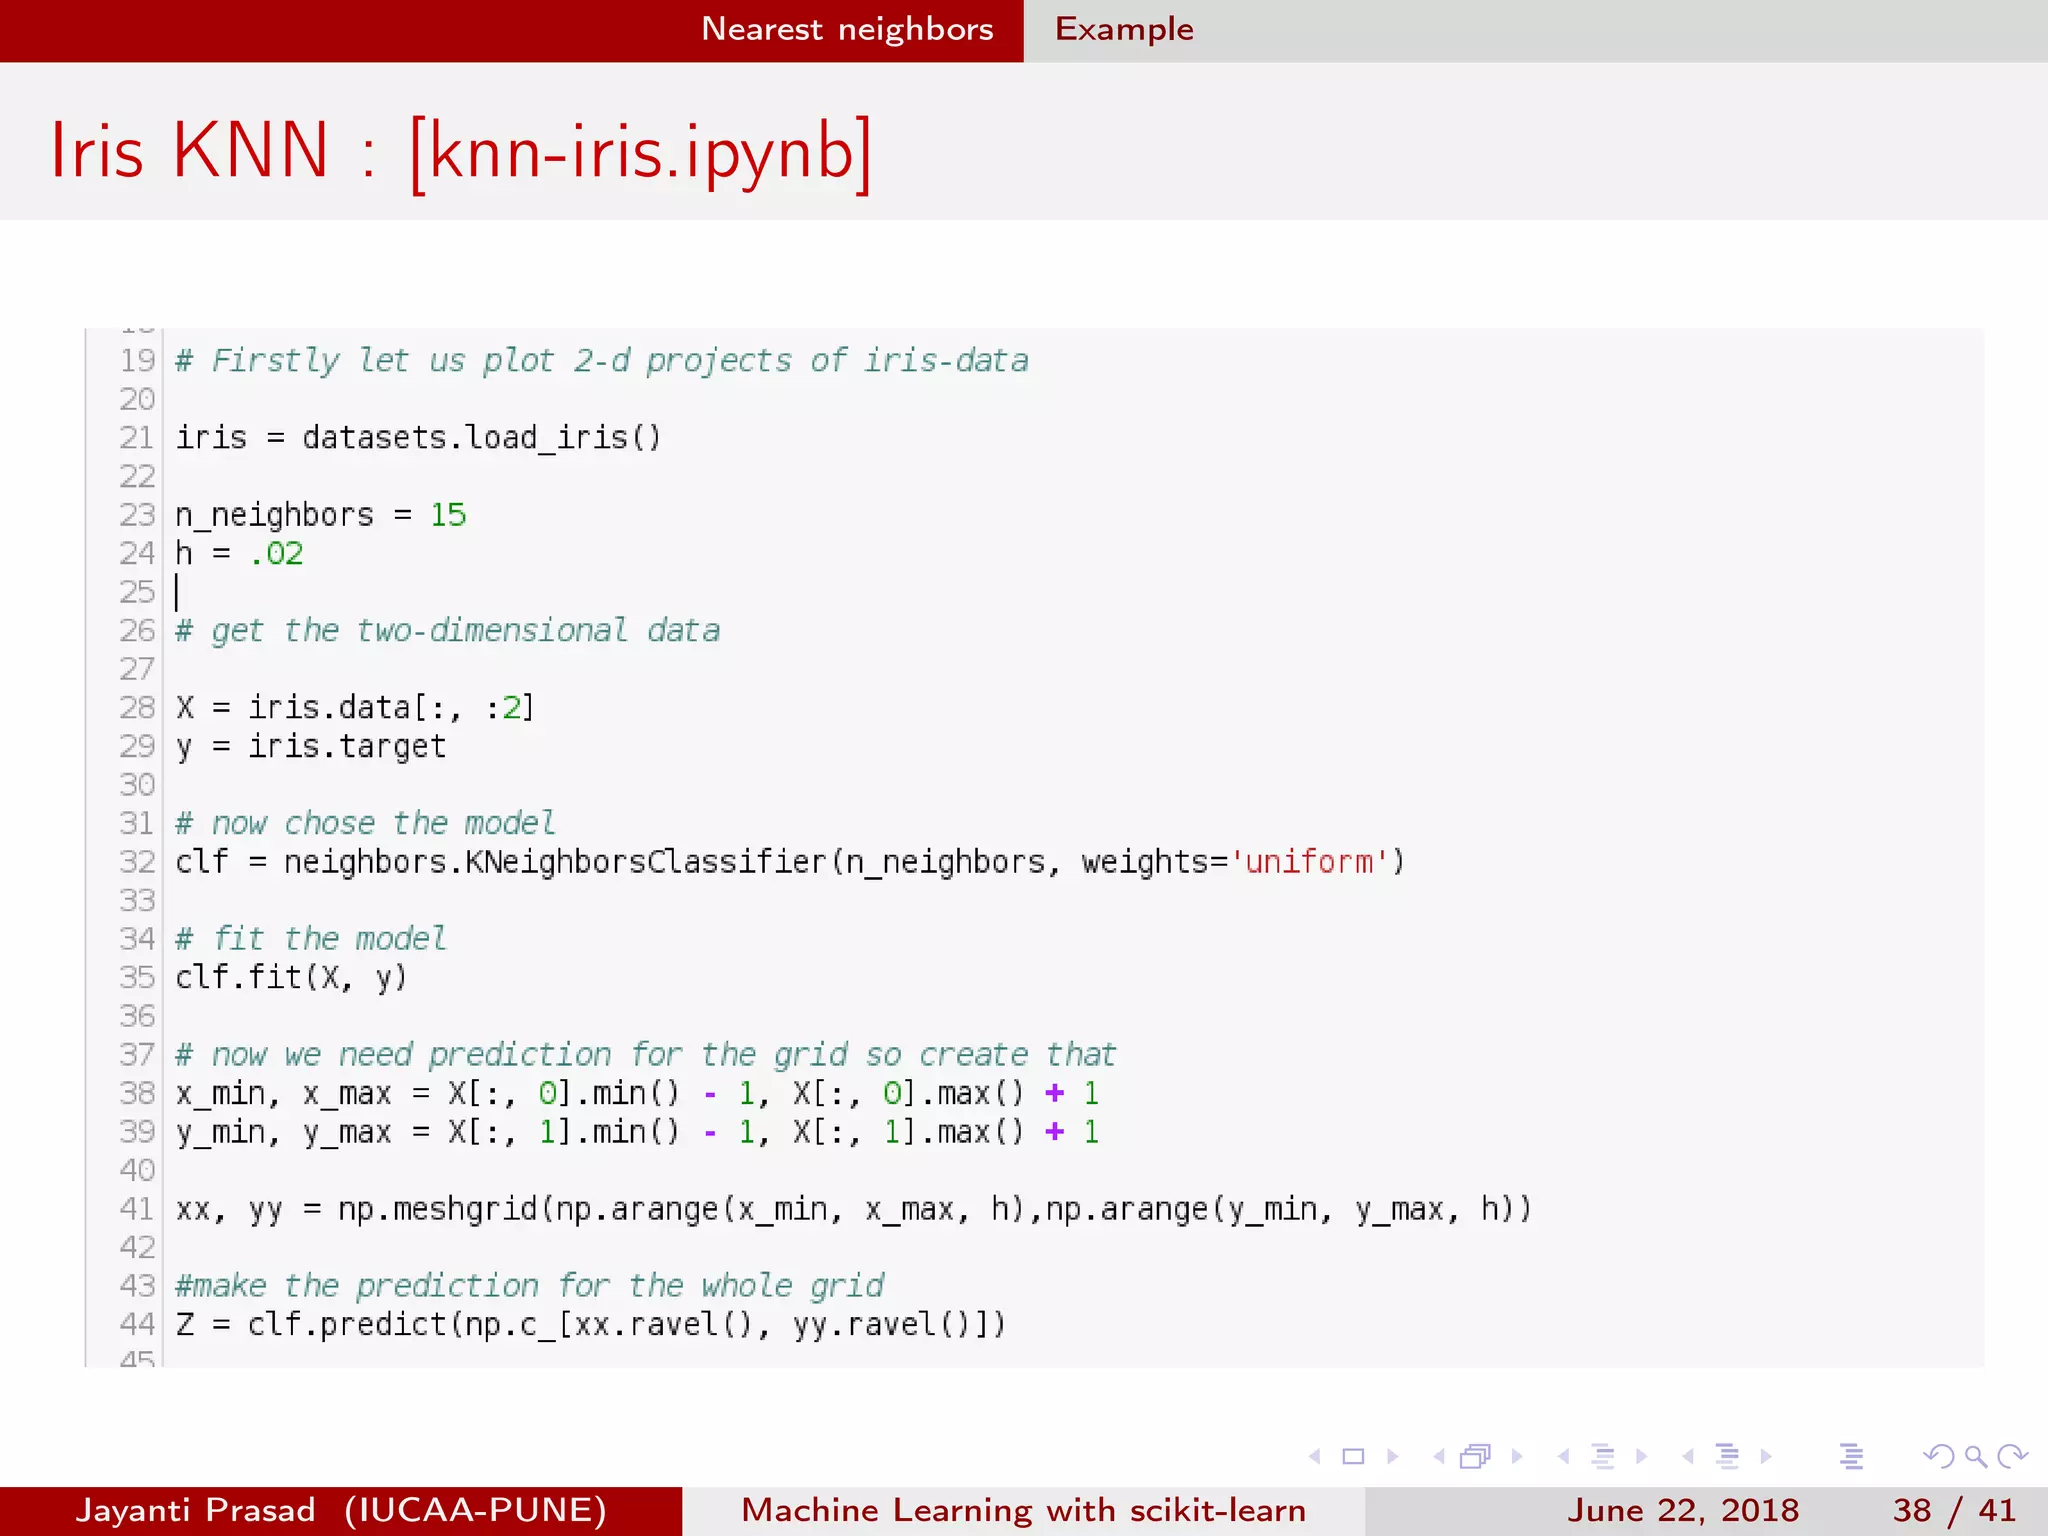
Task: Click the x_min, x_max assignment line
Action: pos(637,1093)
